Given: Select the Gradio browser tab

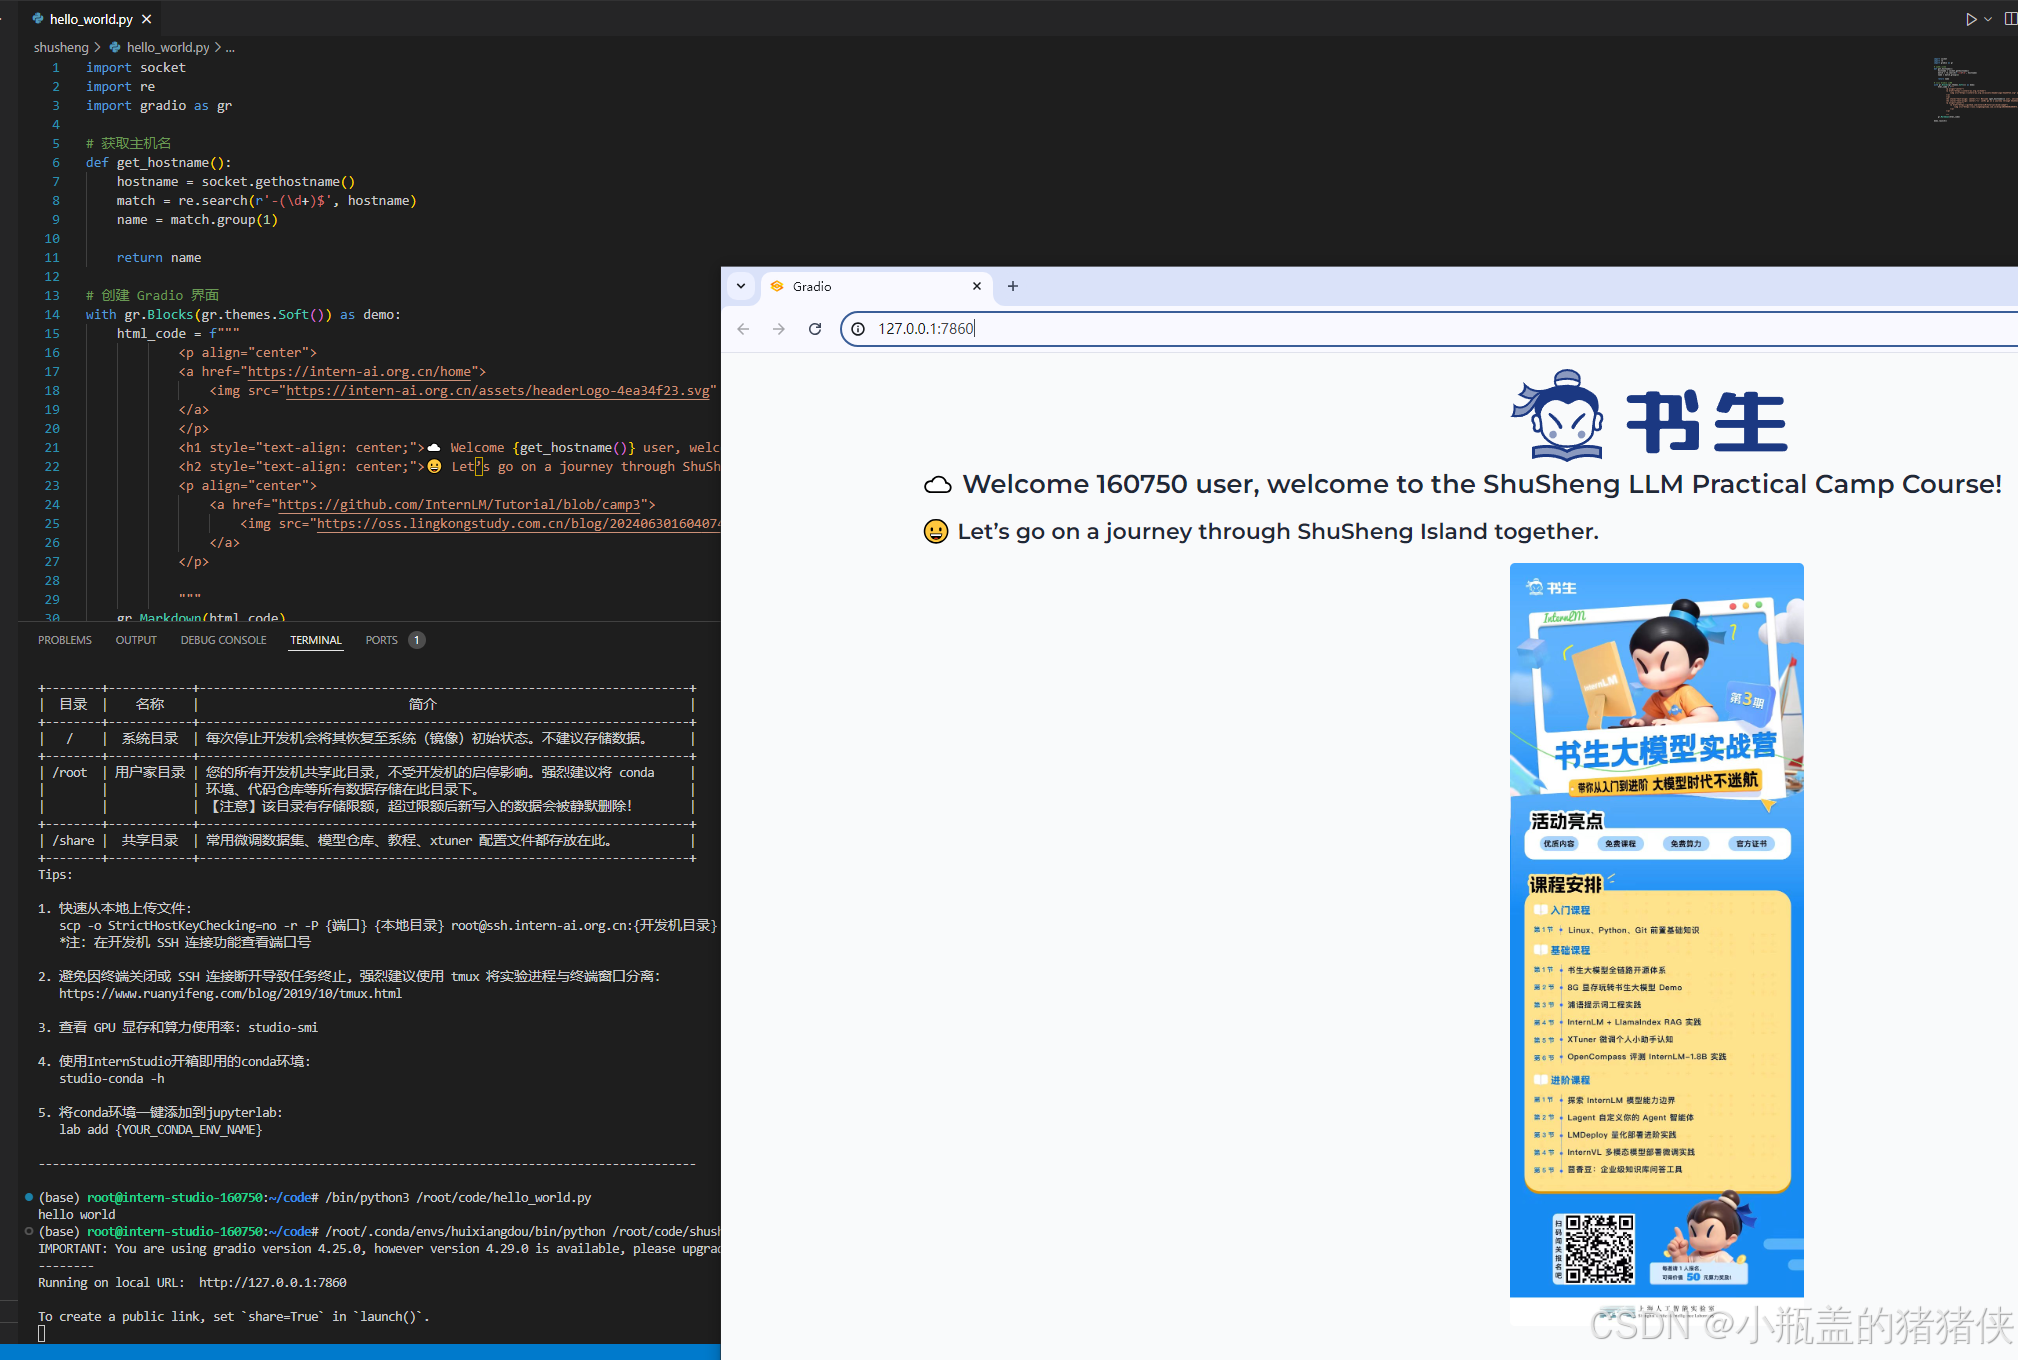Looking at the screenshot, I should [x=877, y=286].
